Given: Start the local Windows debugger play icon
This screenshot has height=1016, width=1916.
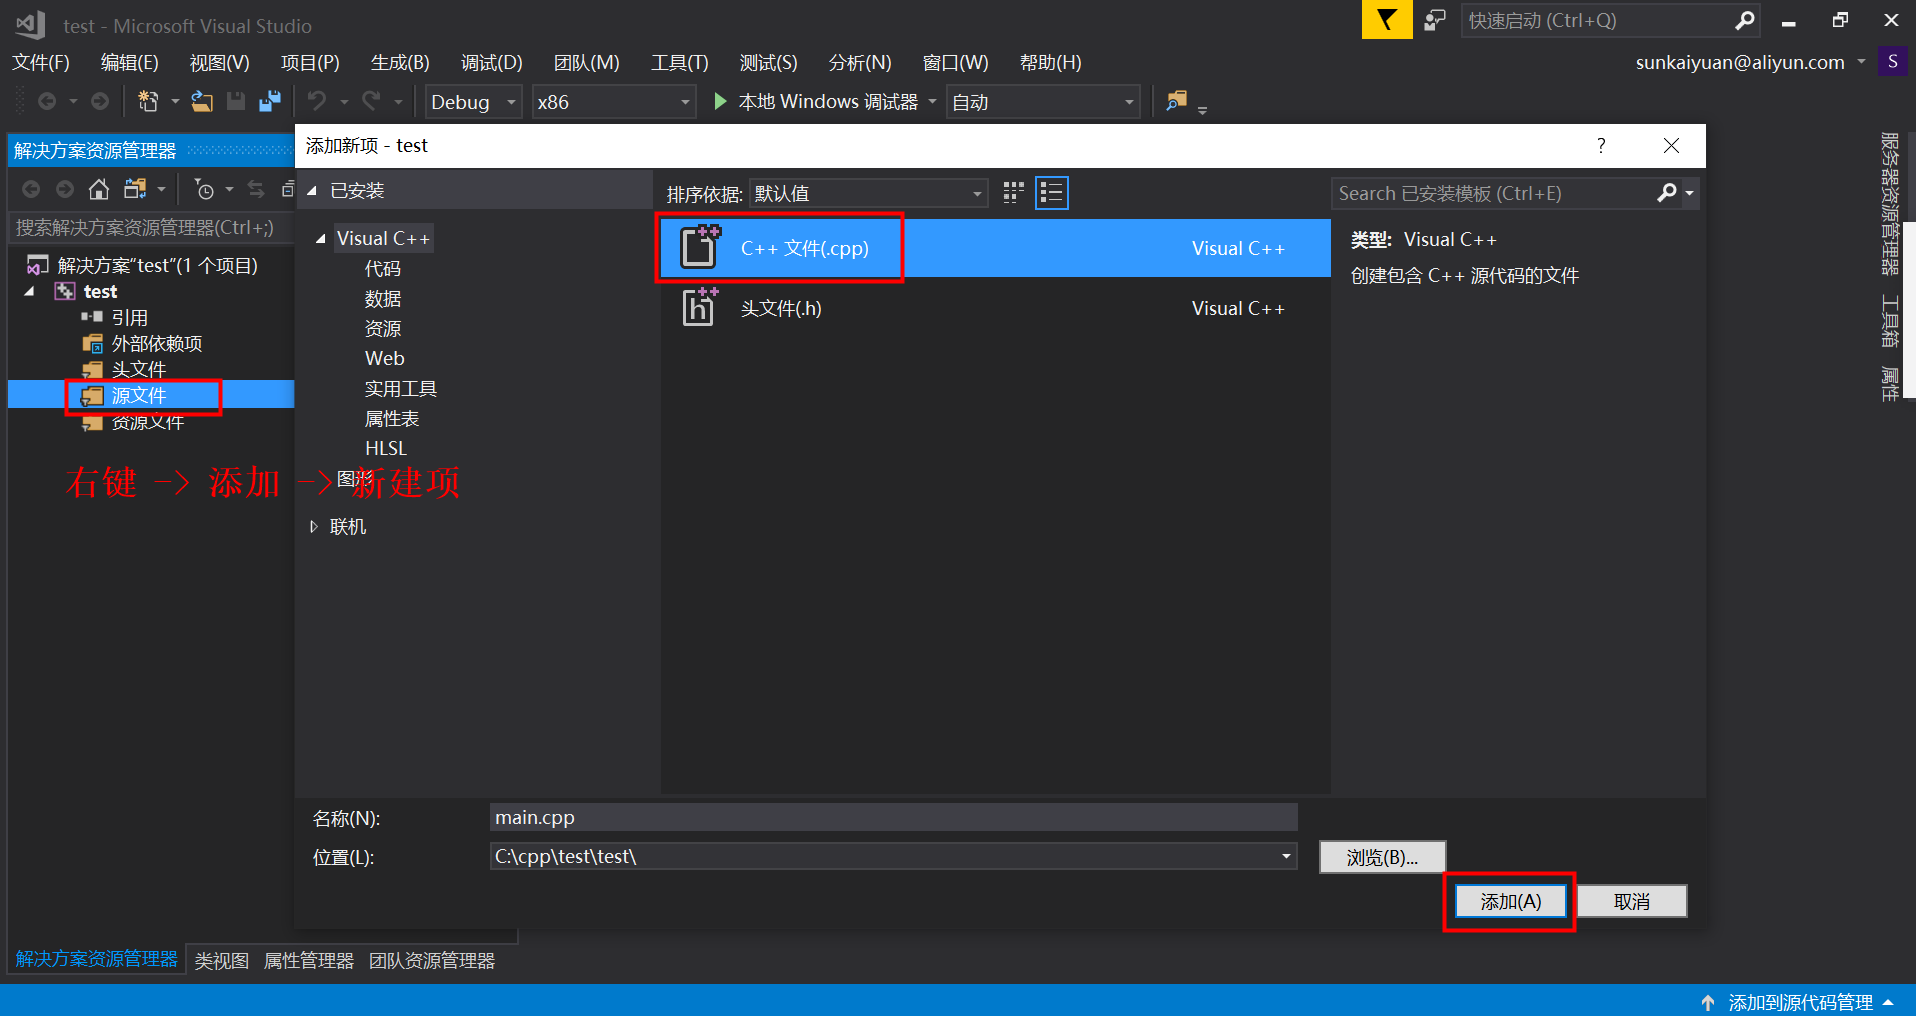Looking at the screenshot, I should pyautogui.click(x=720, y=101).
